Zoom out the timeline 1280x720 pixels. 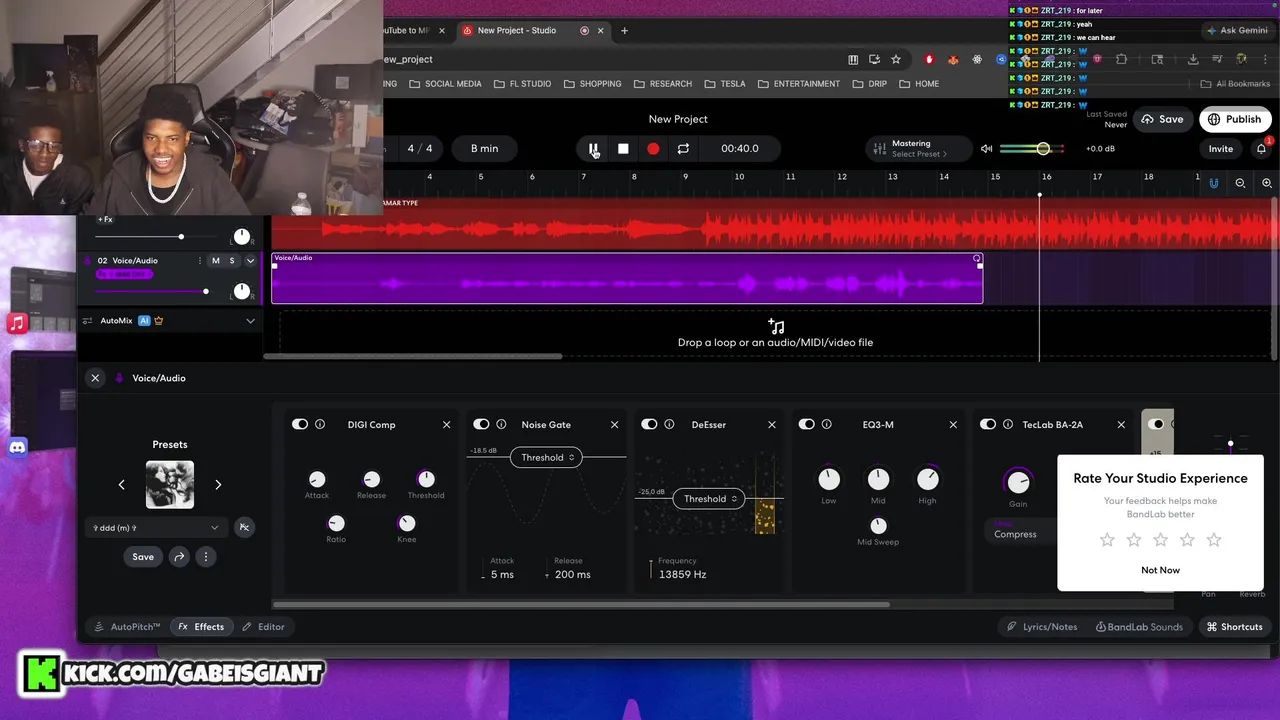coord(1240,183)
